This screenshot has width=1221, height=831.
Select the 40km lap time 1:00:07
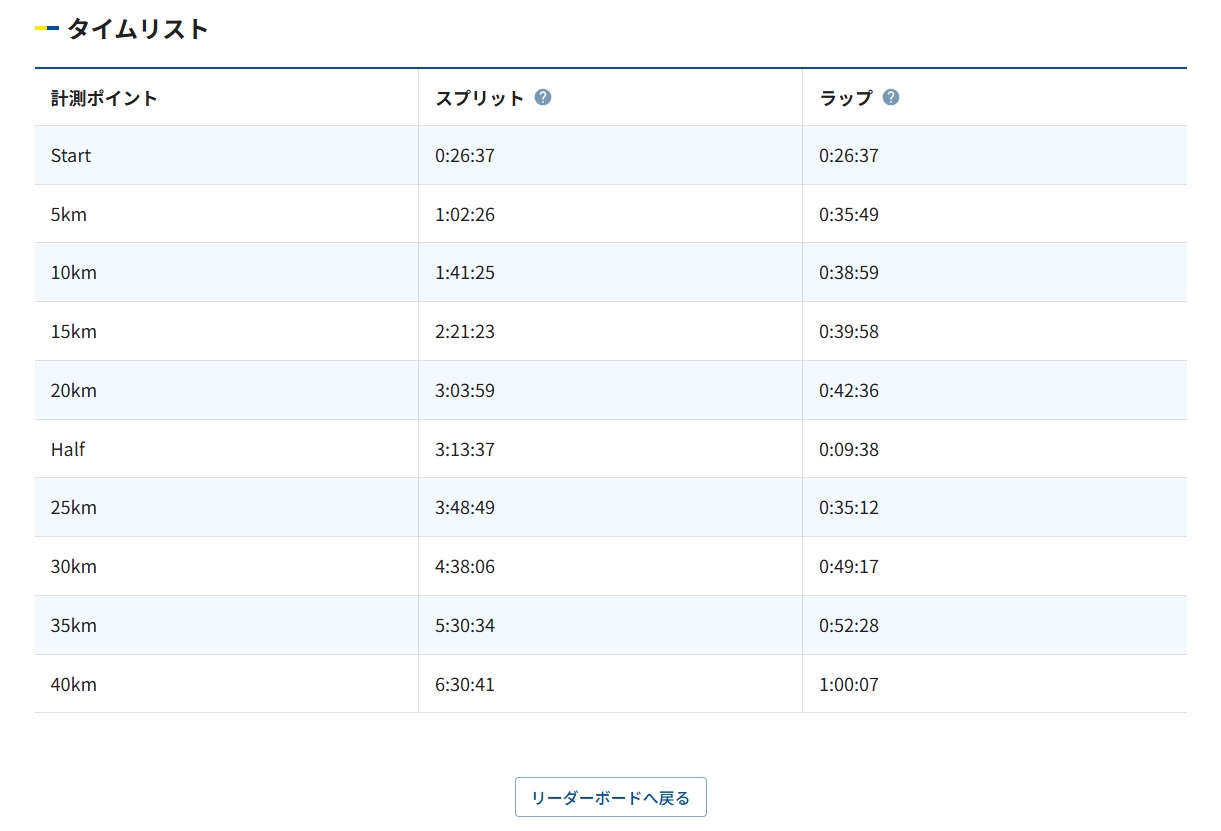tap(849, 685)
